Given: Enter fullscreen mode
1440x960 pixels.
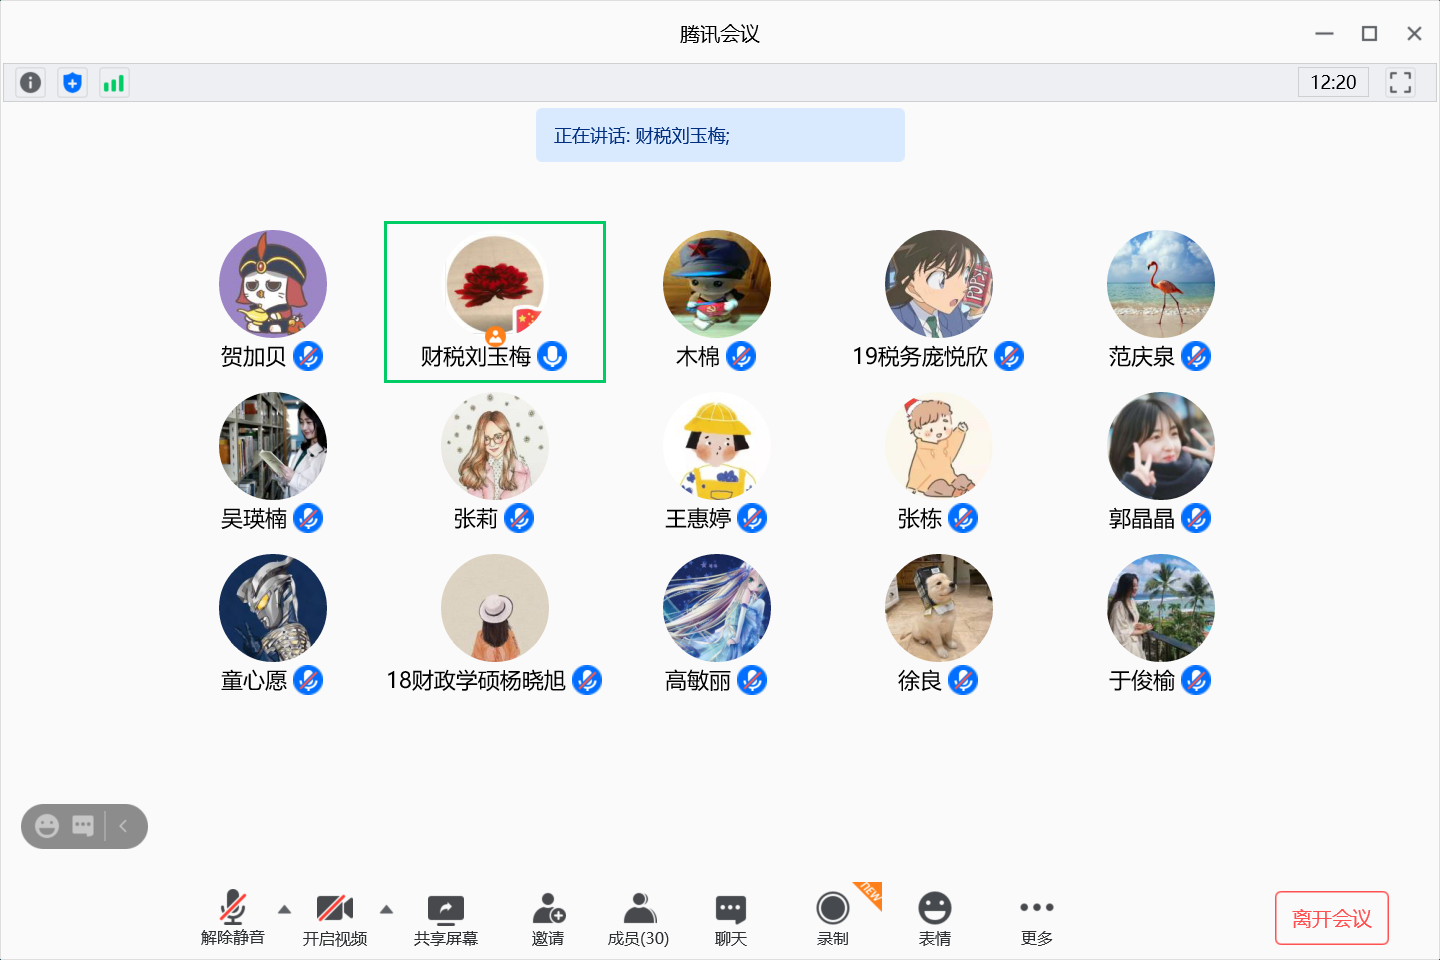Looking at the screenshot, I should 1400,83.
